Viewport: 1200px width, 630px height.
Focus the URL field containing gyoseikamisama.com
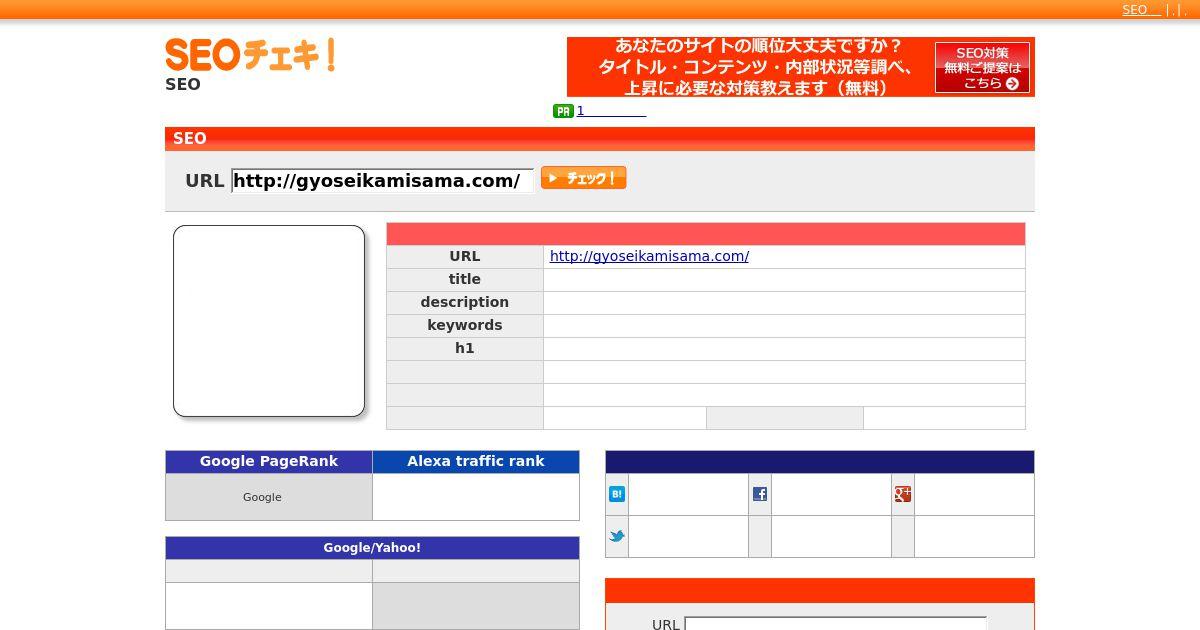[x=382, y=181]
